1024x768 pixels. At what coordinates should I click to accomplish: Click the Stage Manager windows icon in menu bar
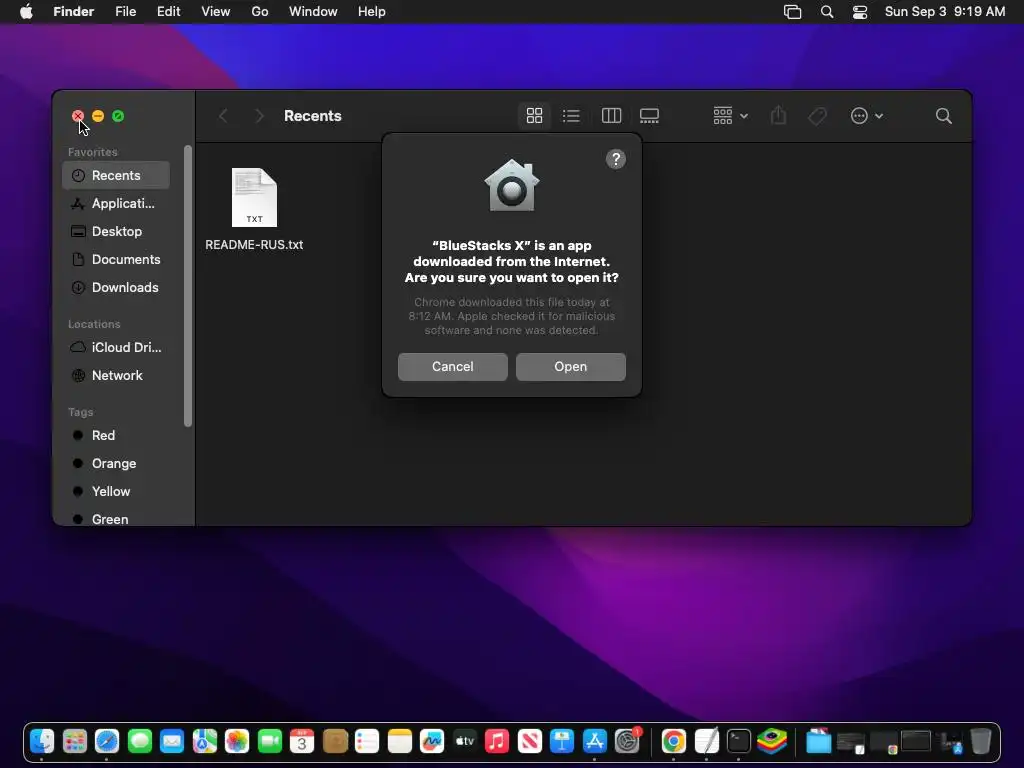(x=792, y=11)
